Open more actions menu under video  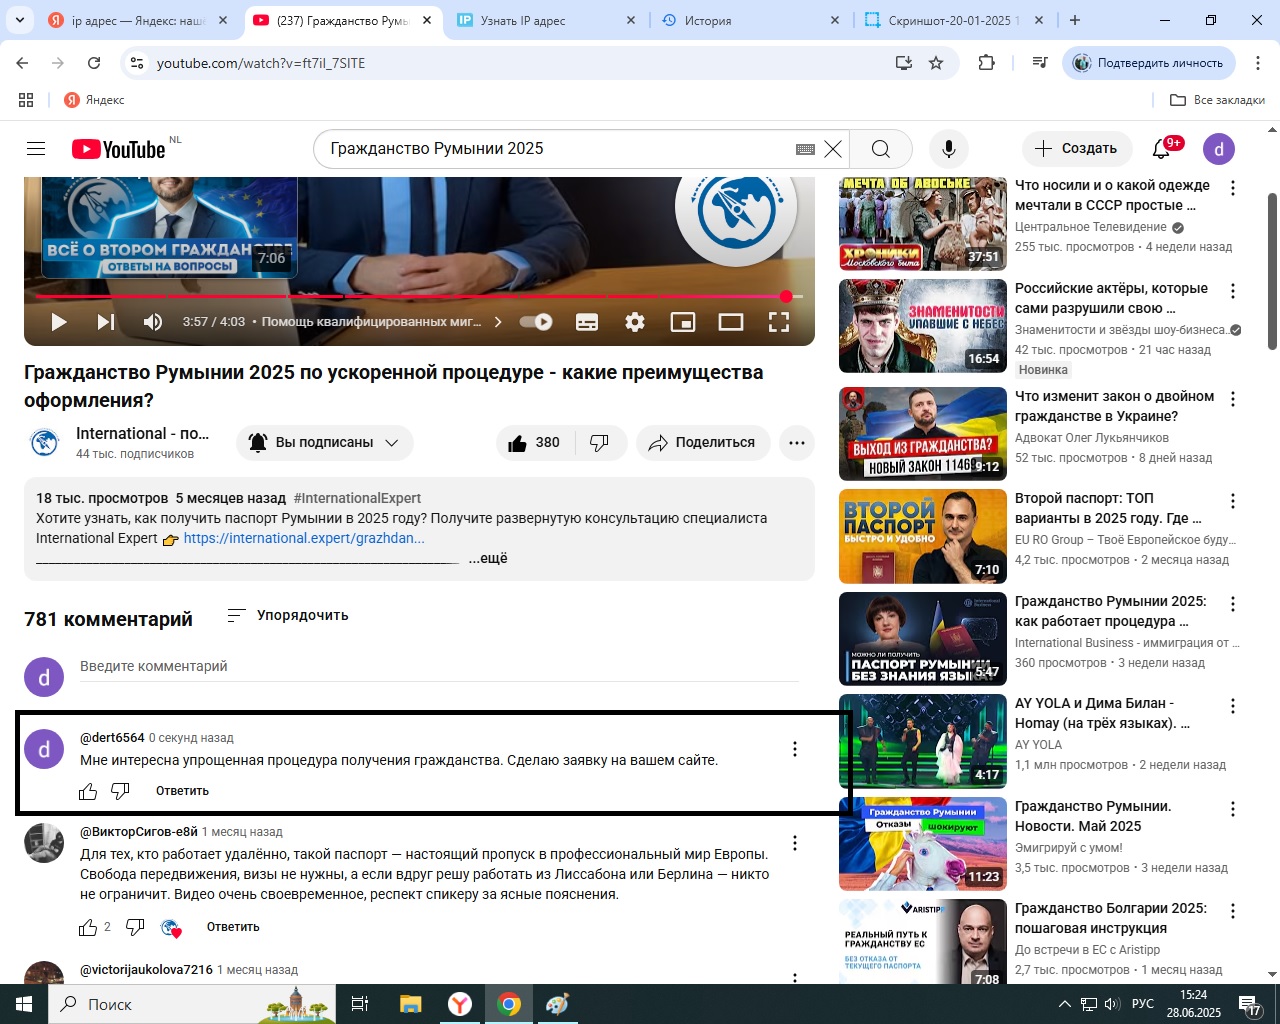pos(797,443)
